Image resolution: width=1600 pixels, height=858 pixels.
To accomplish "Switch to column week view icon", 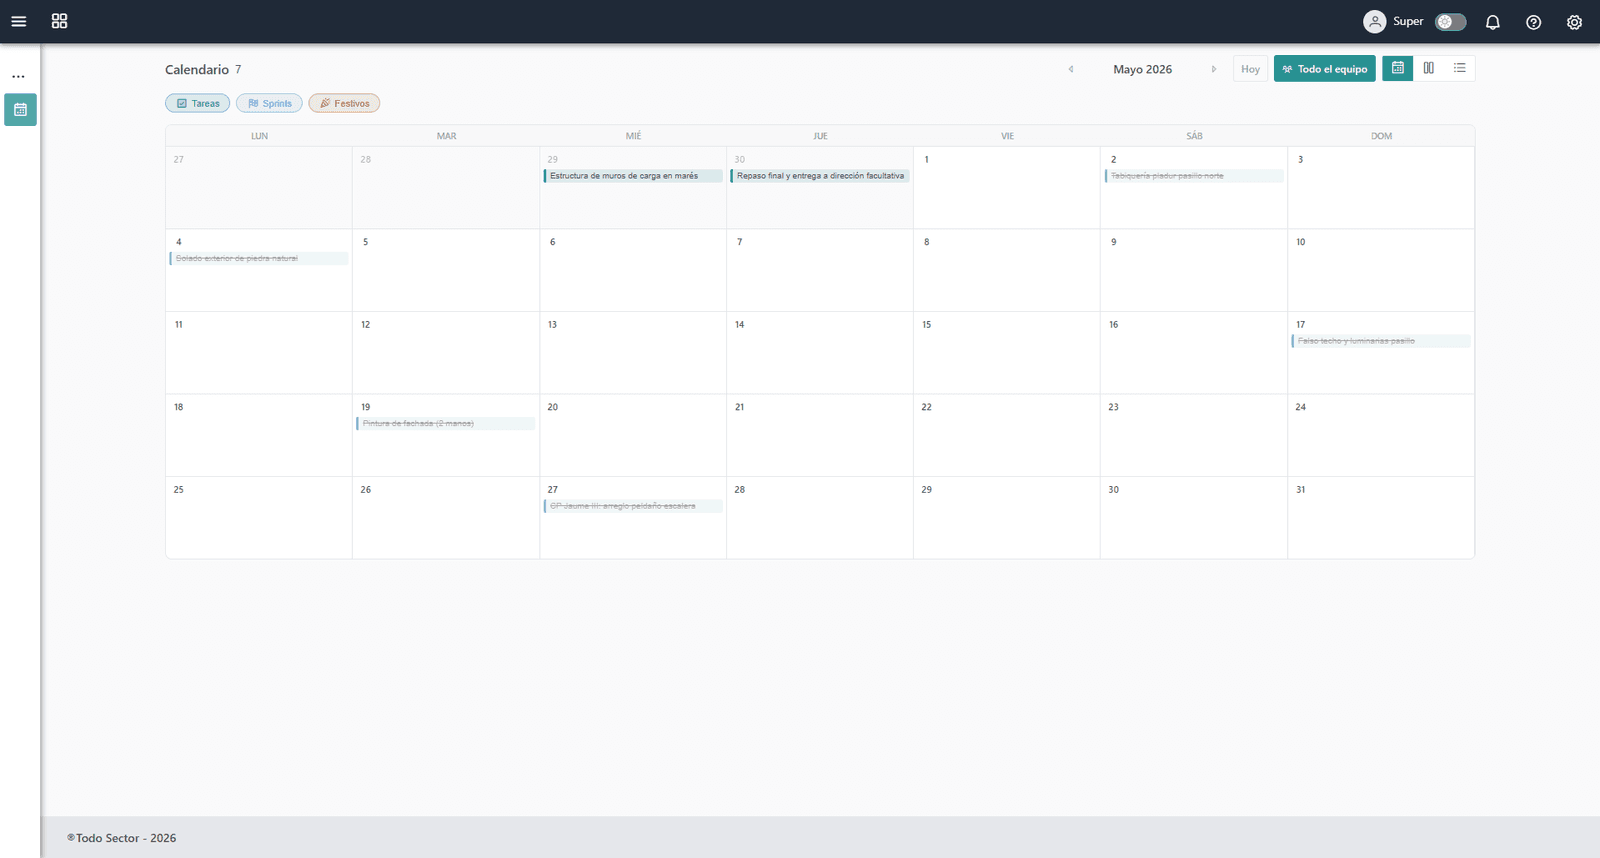I will 1428,68.
